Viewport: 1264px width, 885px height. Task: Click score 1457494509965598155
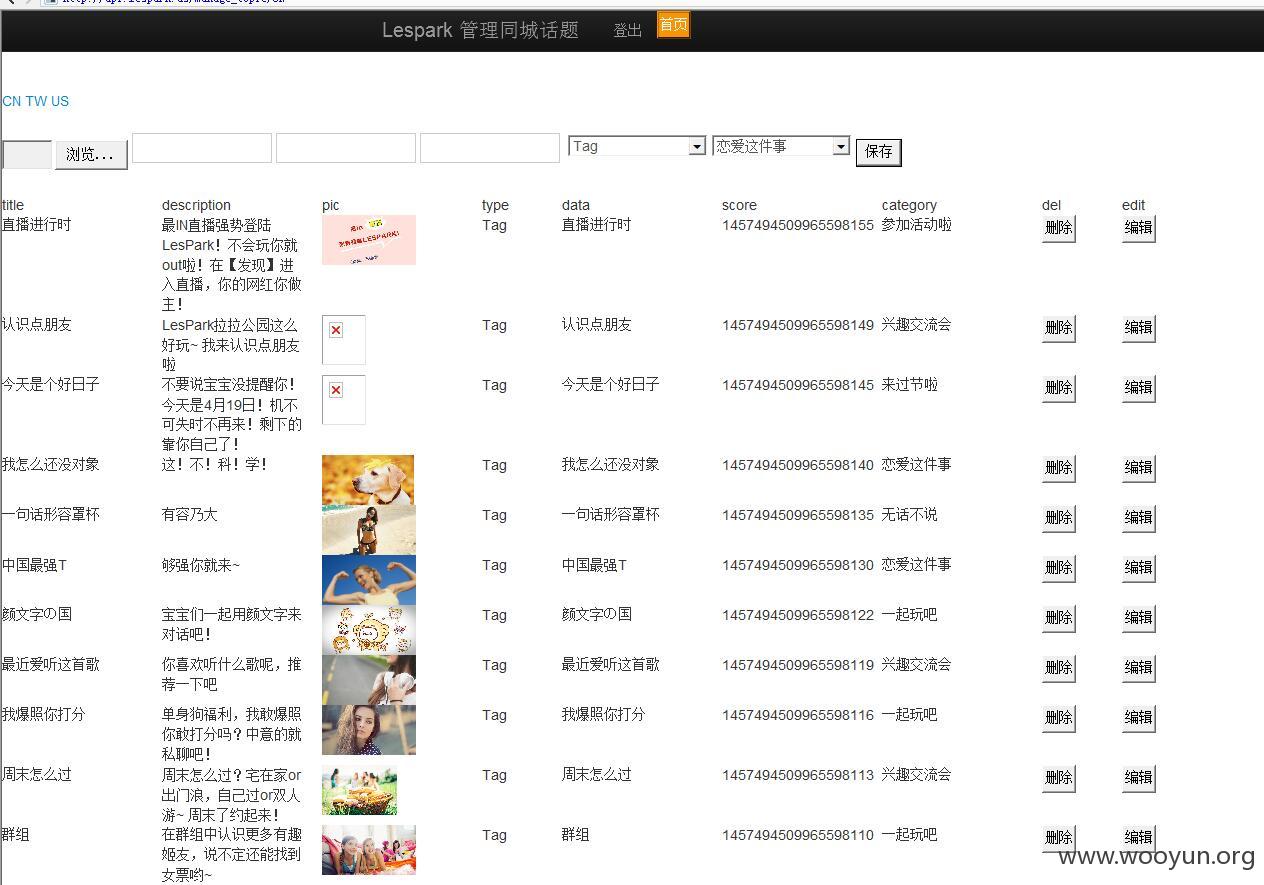click(x=798, y=225)
